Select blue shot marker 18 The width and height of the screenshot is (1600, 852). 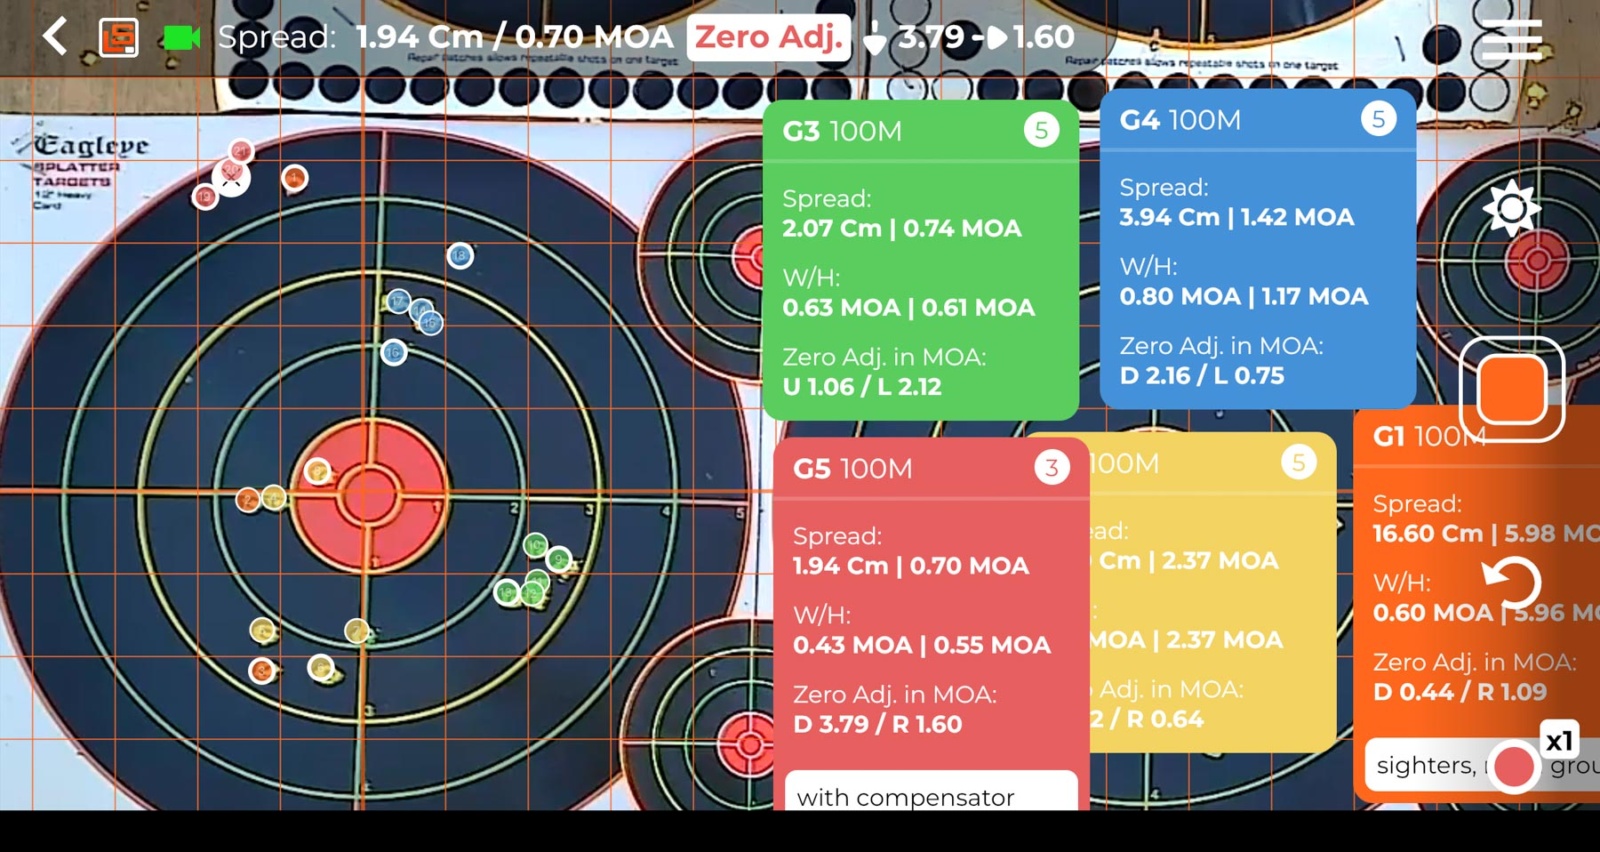pyautogui.click(x=460, y=256)
